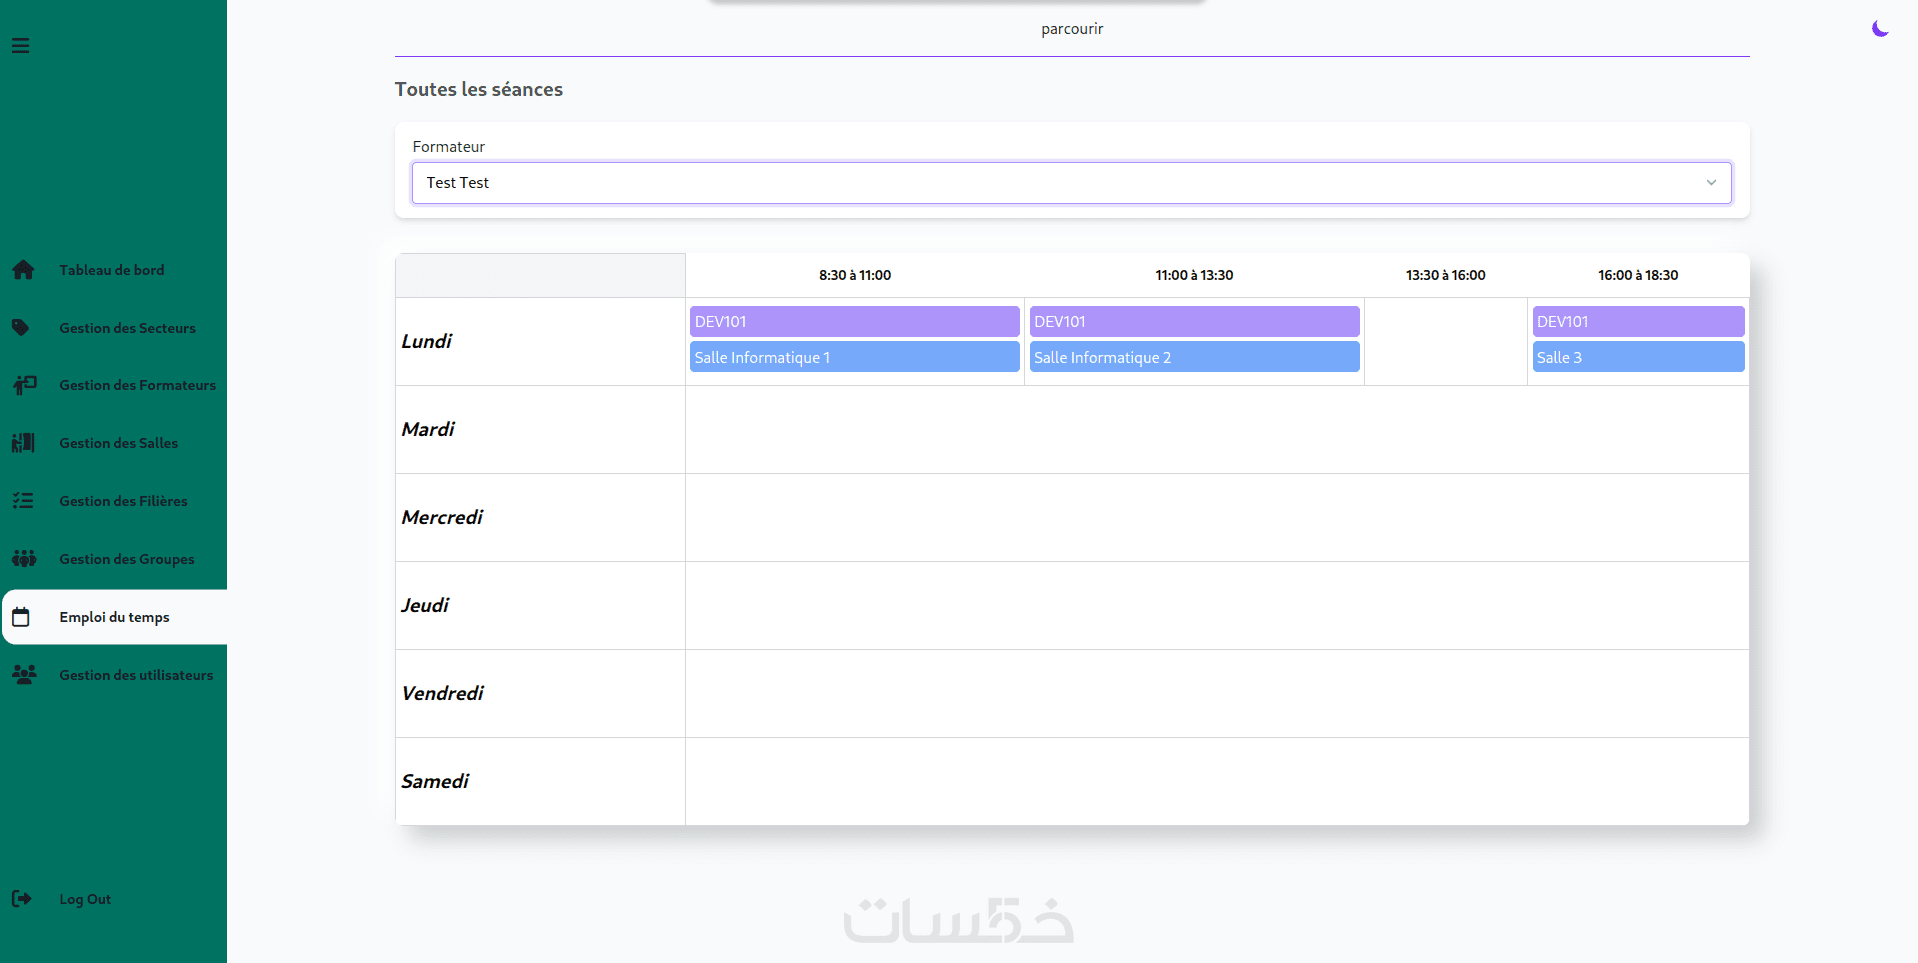Click the Toutes les séances heading

[479, 89]
